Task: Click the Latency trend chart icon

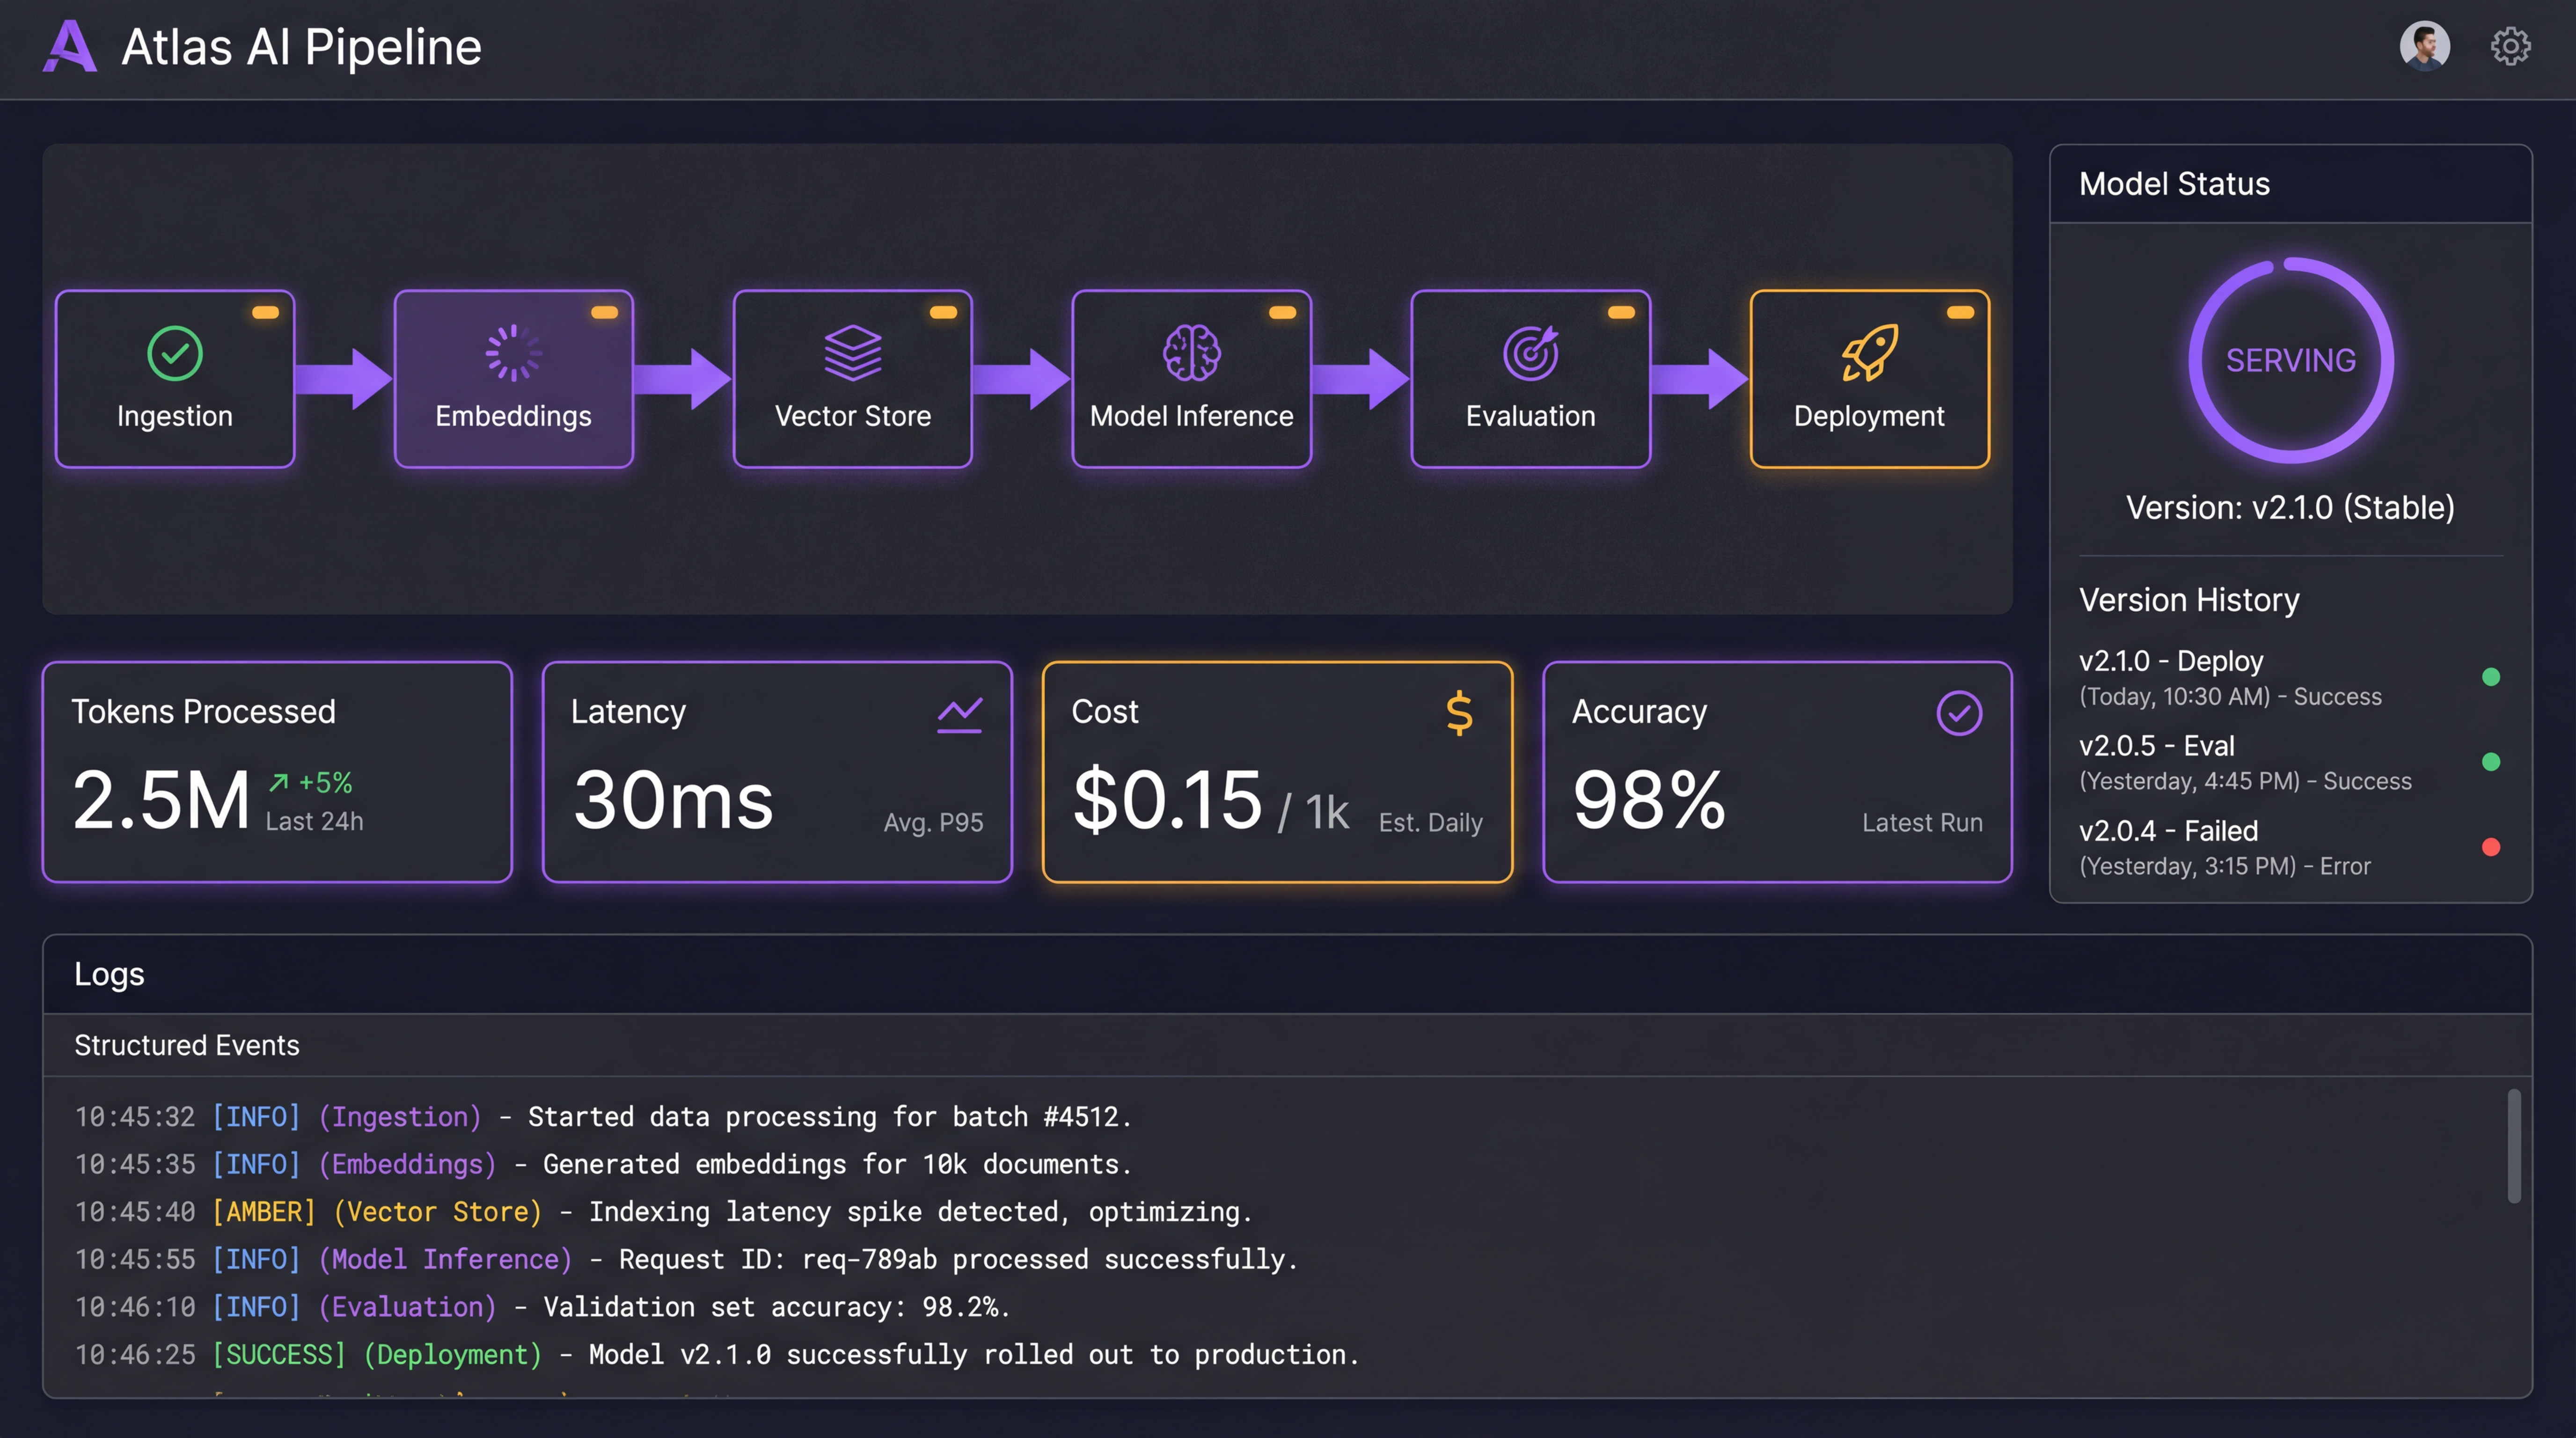Action: [959, 714]
